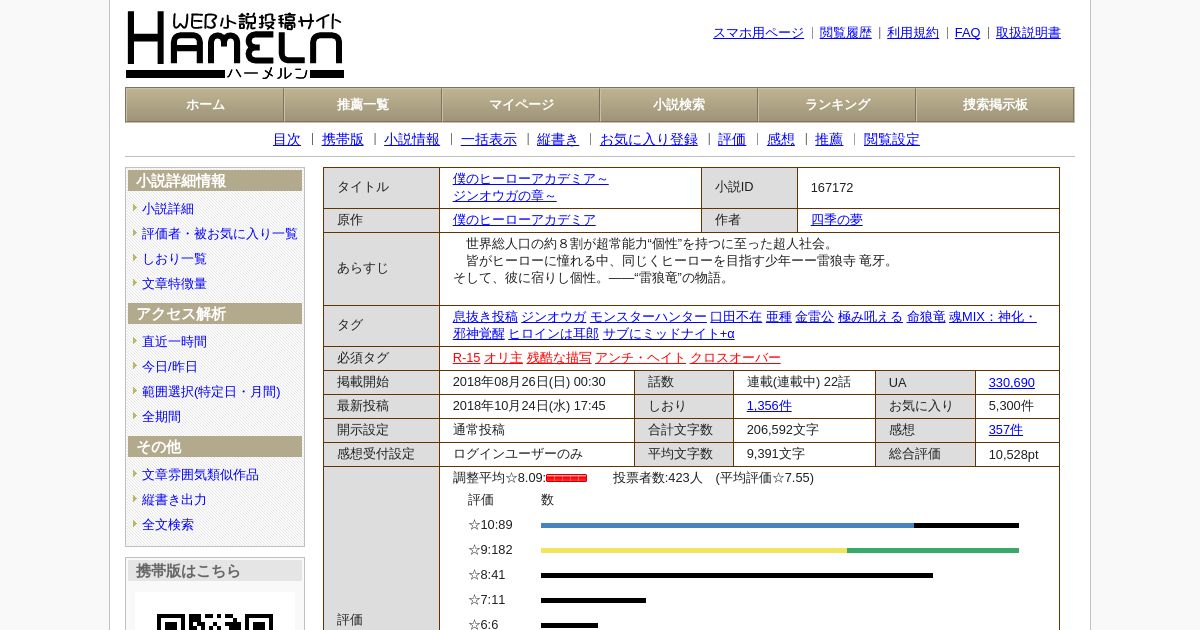Open 全文検索 in the sidebar

pos(168,525)
